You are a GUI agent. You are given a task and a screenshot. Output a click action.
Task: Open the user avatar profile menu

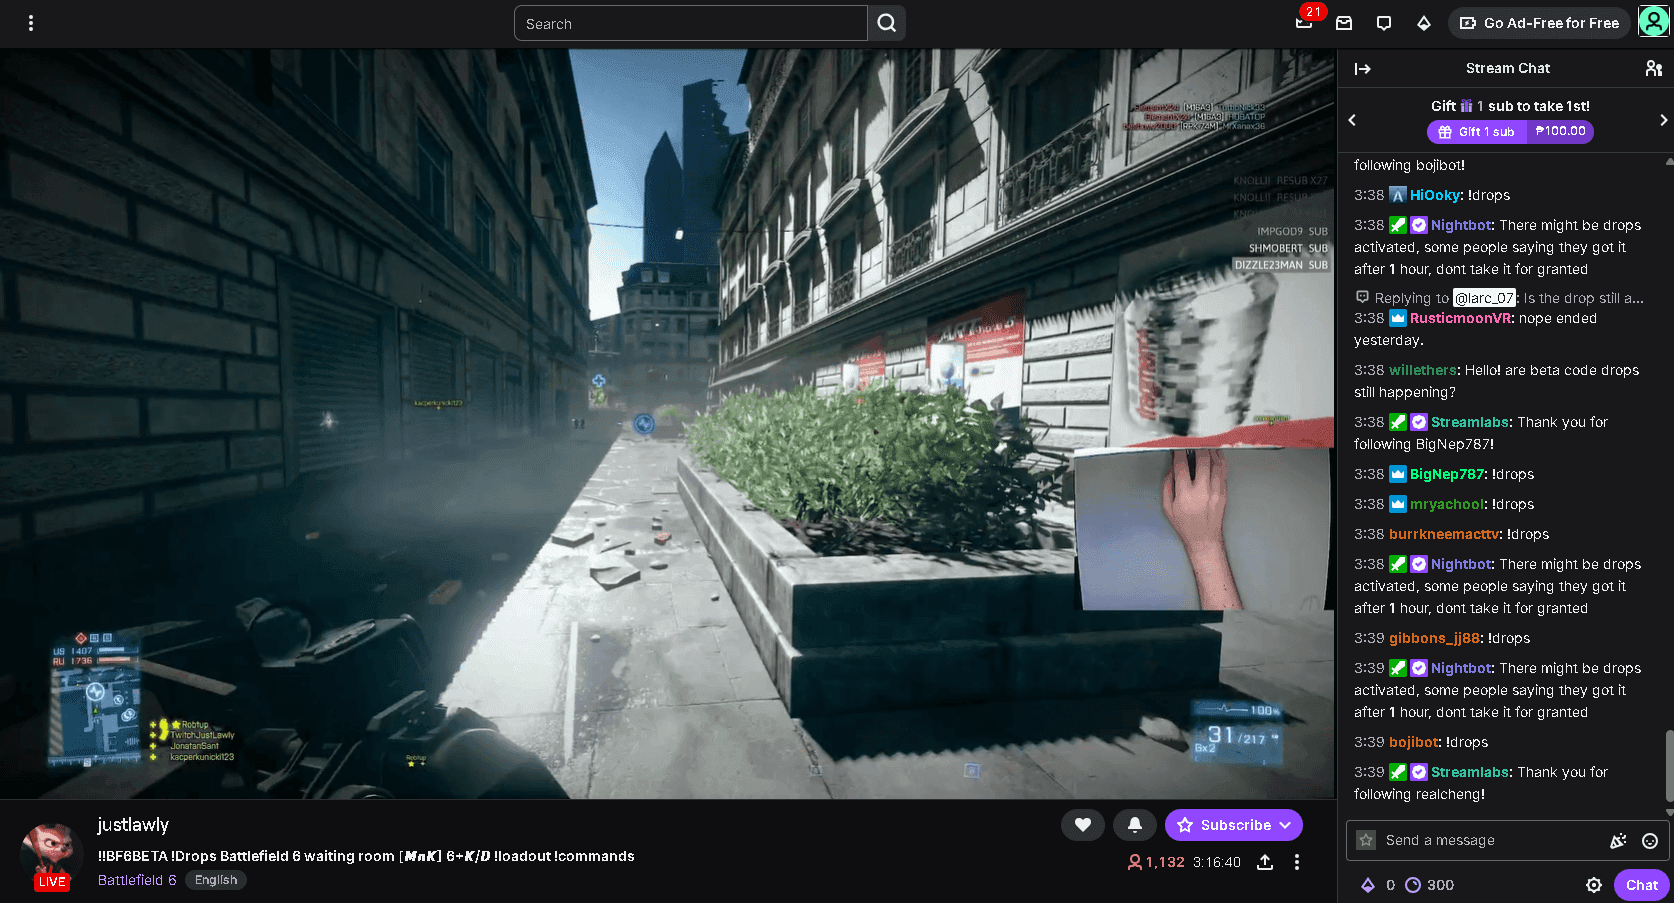point(1653,22)
